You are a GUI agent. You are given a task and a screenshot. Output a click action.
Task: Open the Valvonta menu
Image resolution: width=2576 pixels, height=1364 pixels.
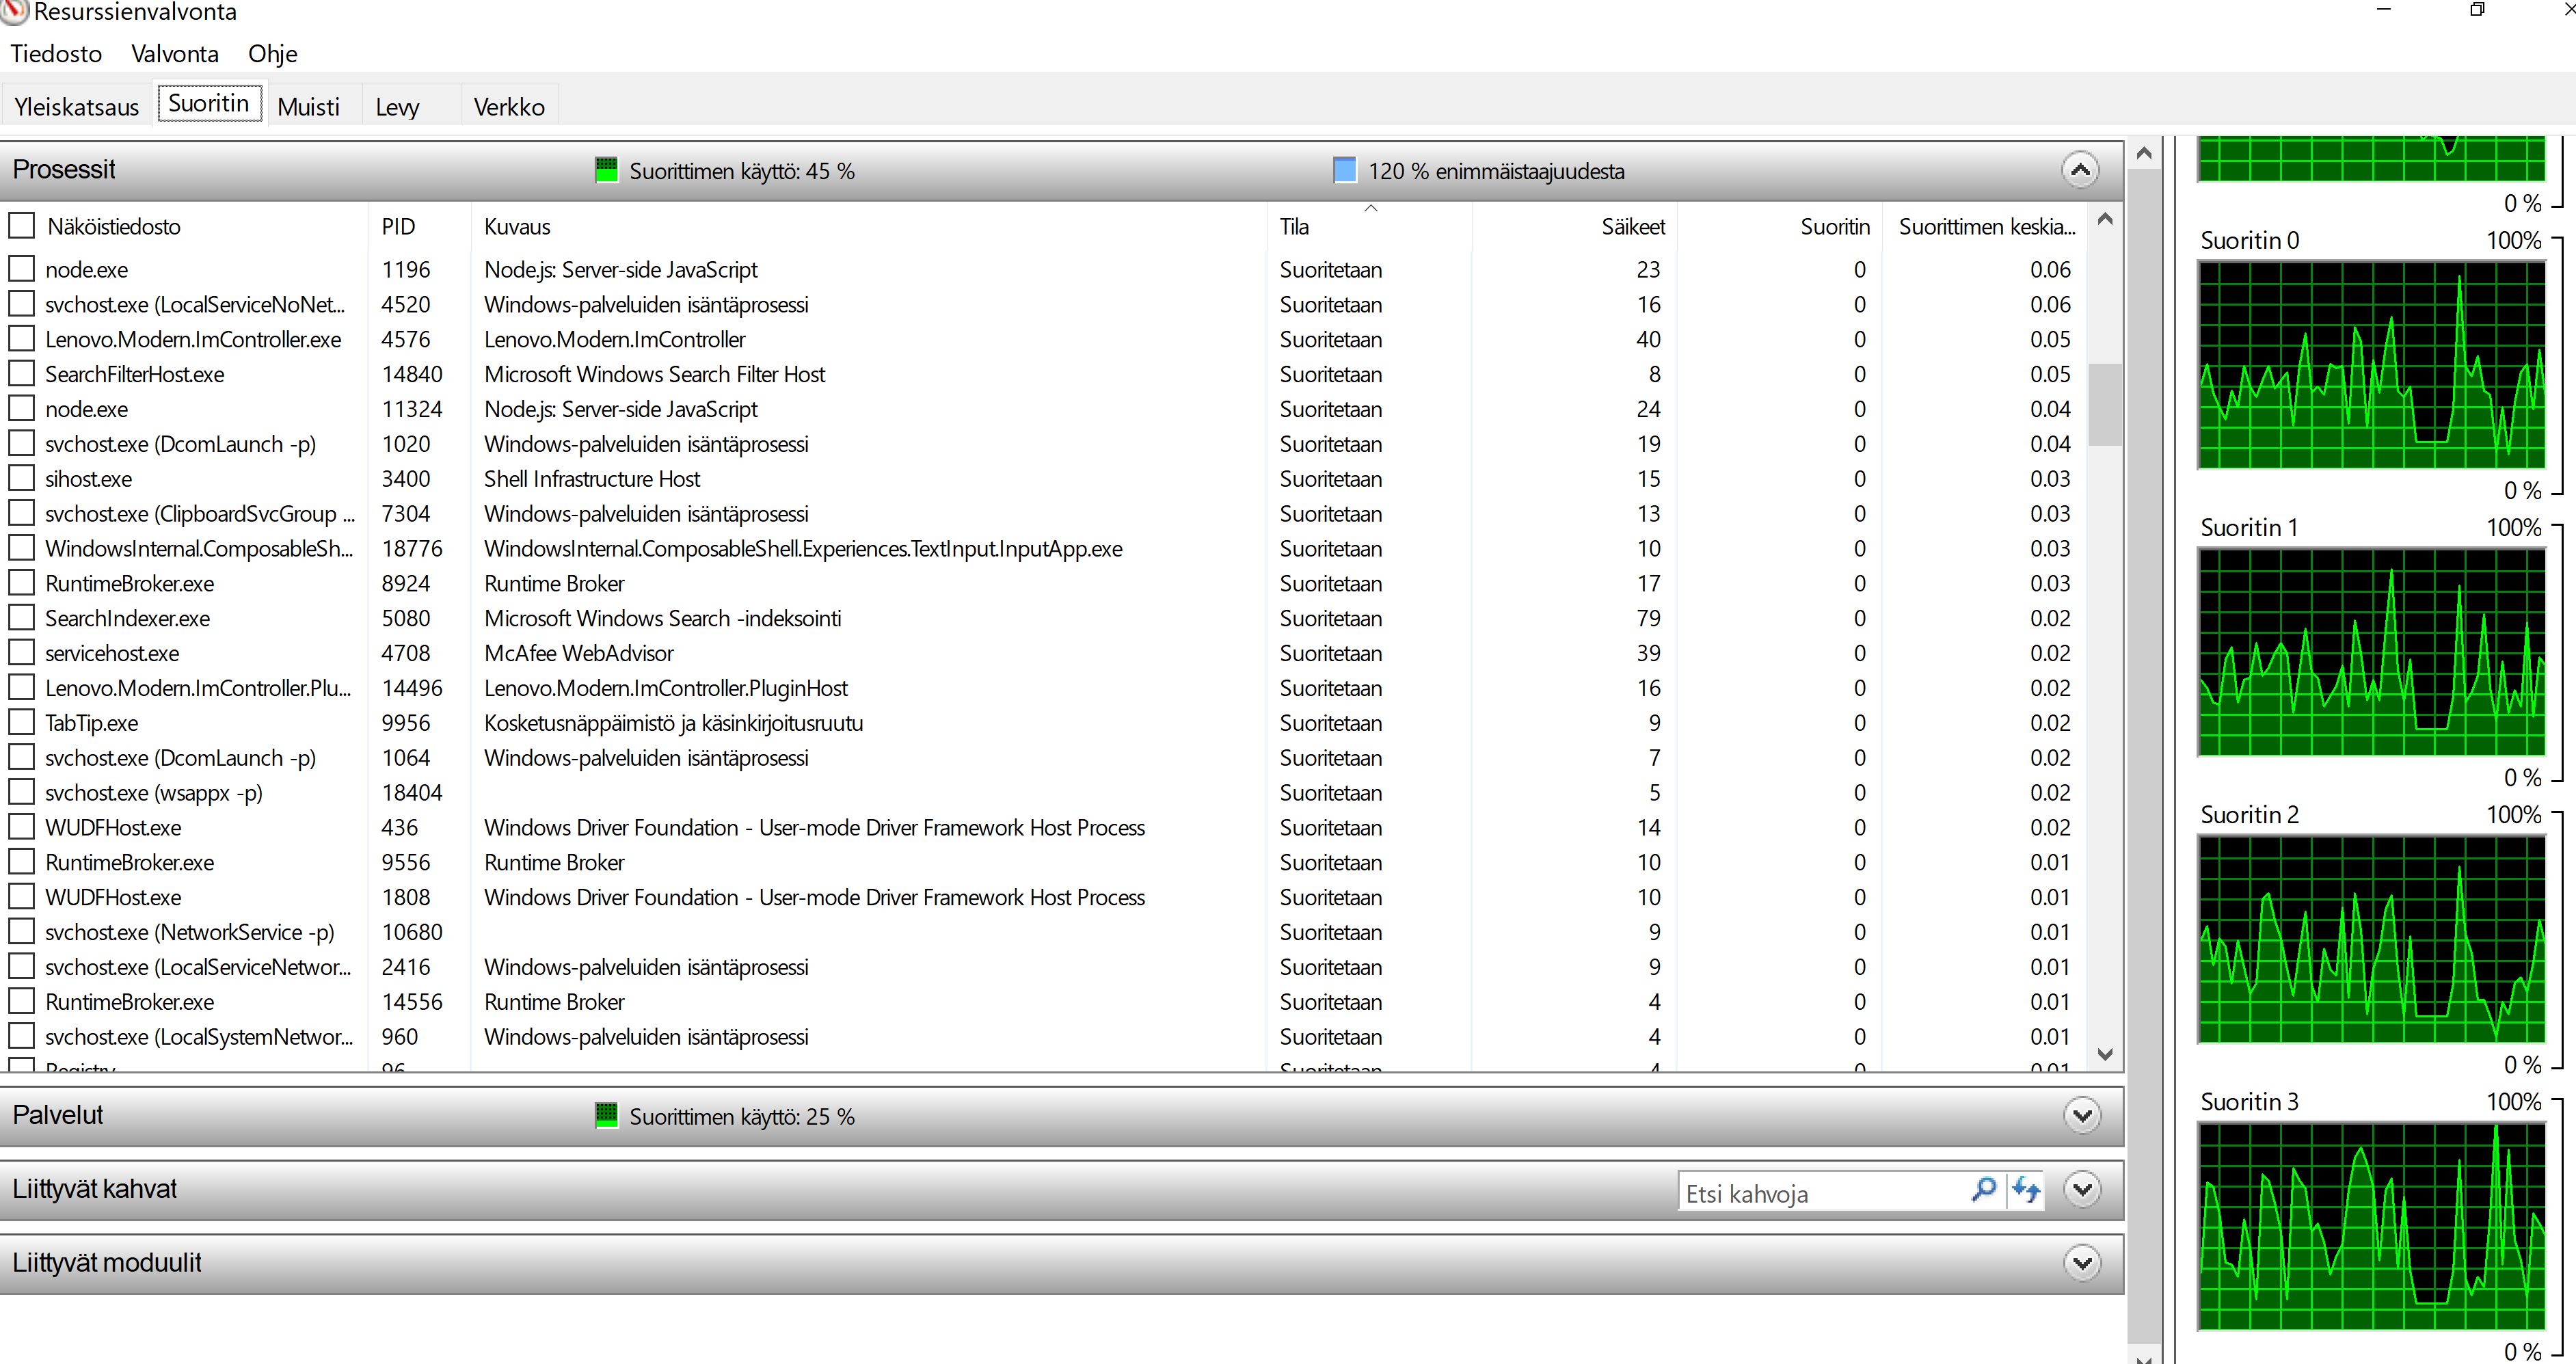(x=174, y=54)
